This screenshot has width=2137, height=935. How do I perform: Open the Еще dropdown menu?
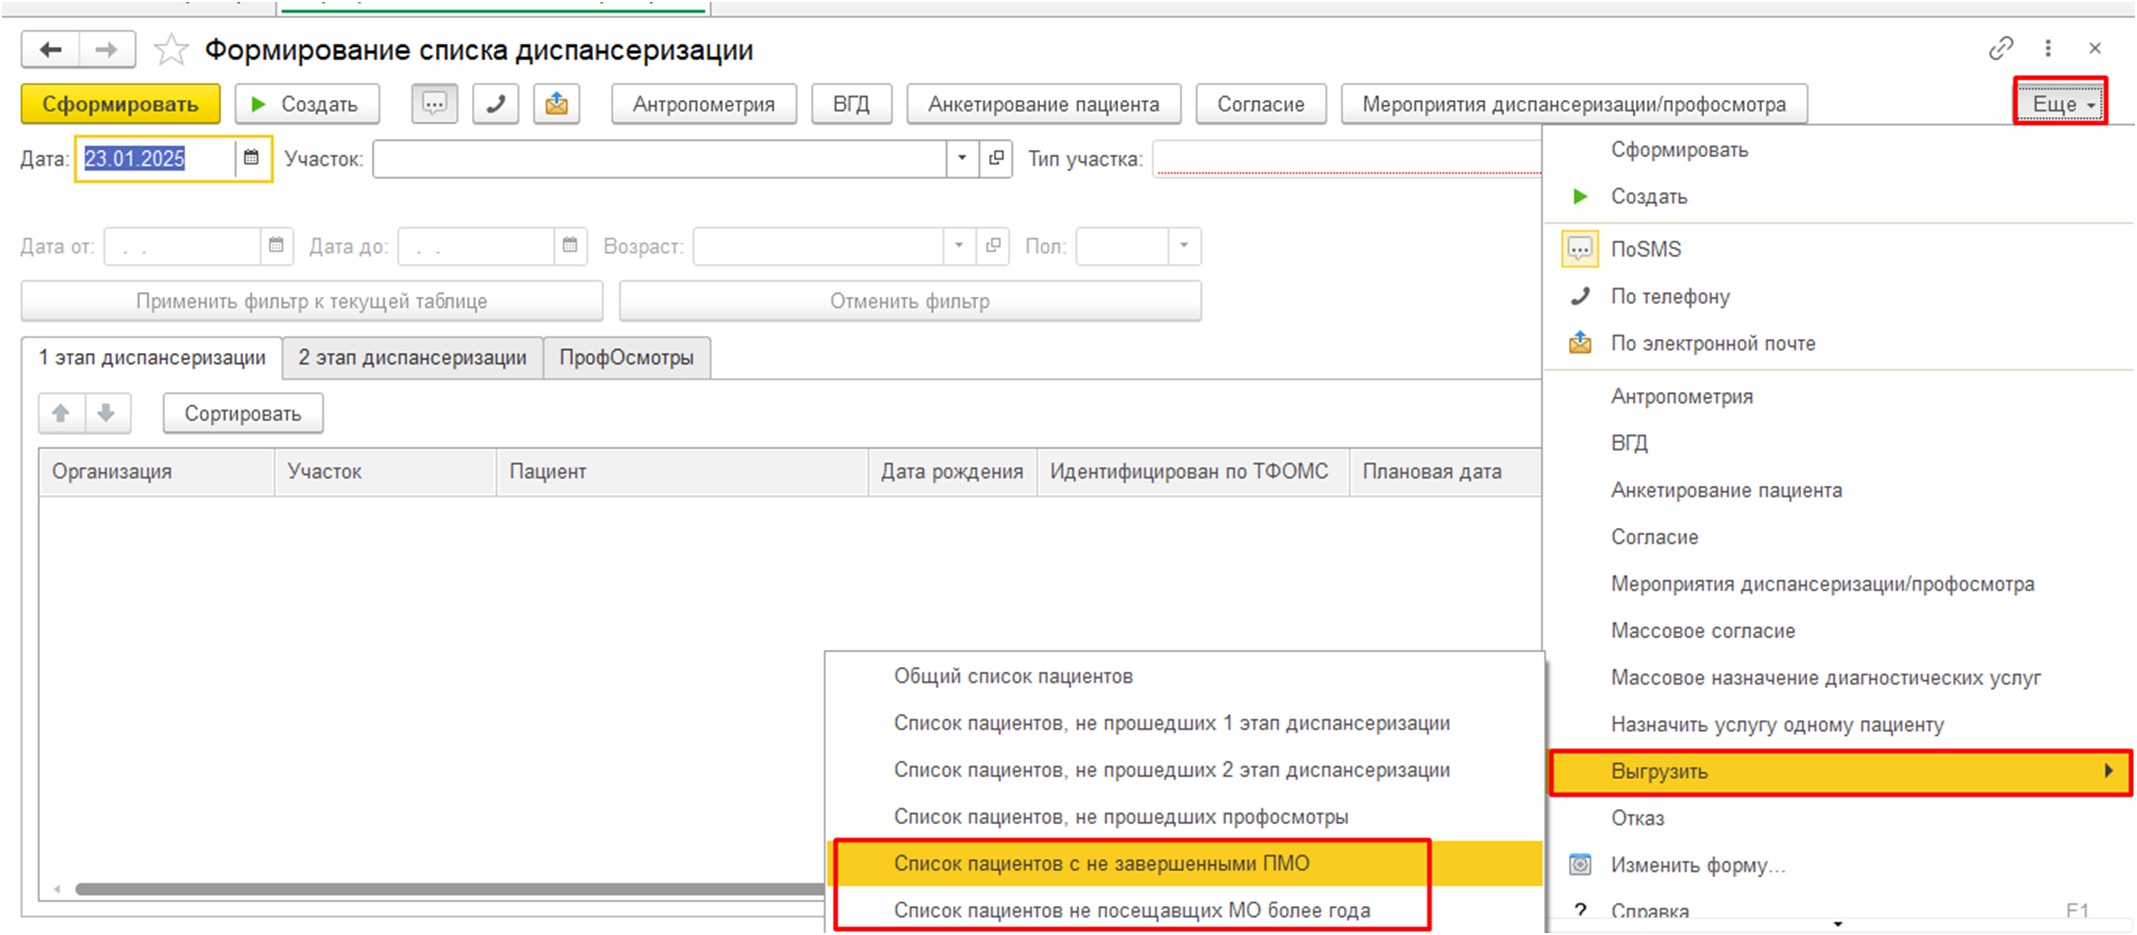tap(2060, 104)
